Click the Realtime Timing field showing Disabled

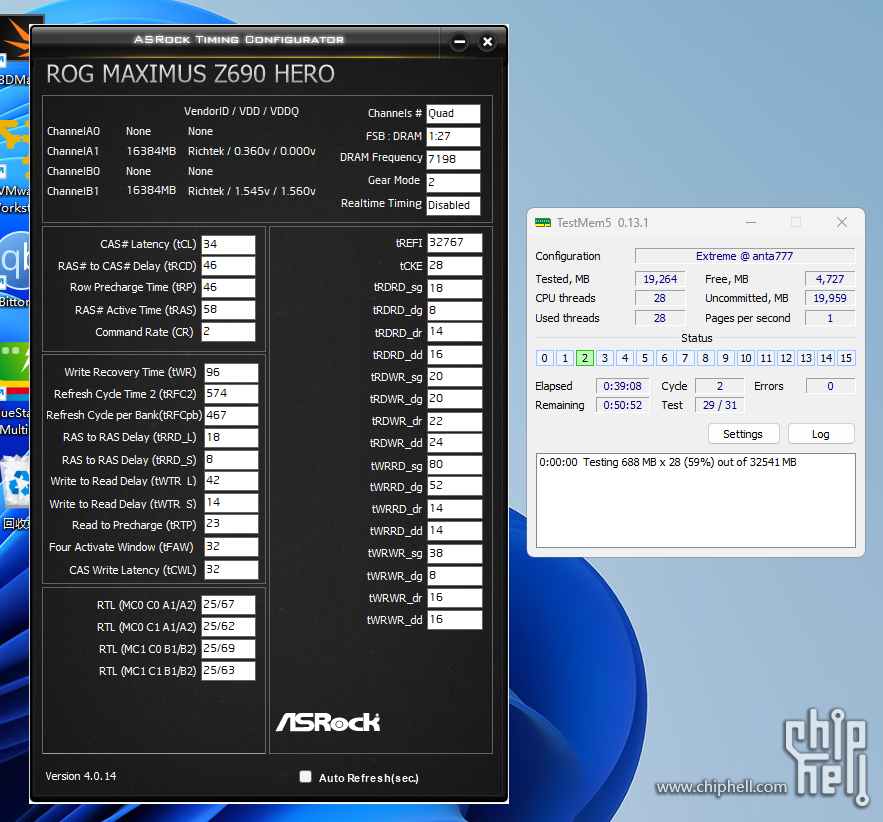click(453, 206)
